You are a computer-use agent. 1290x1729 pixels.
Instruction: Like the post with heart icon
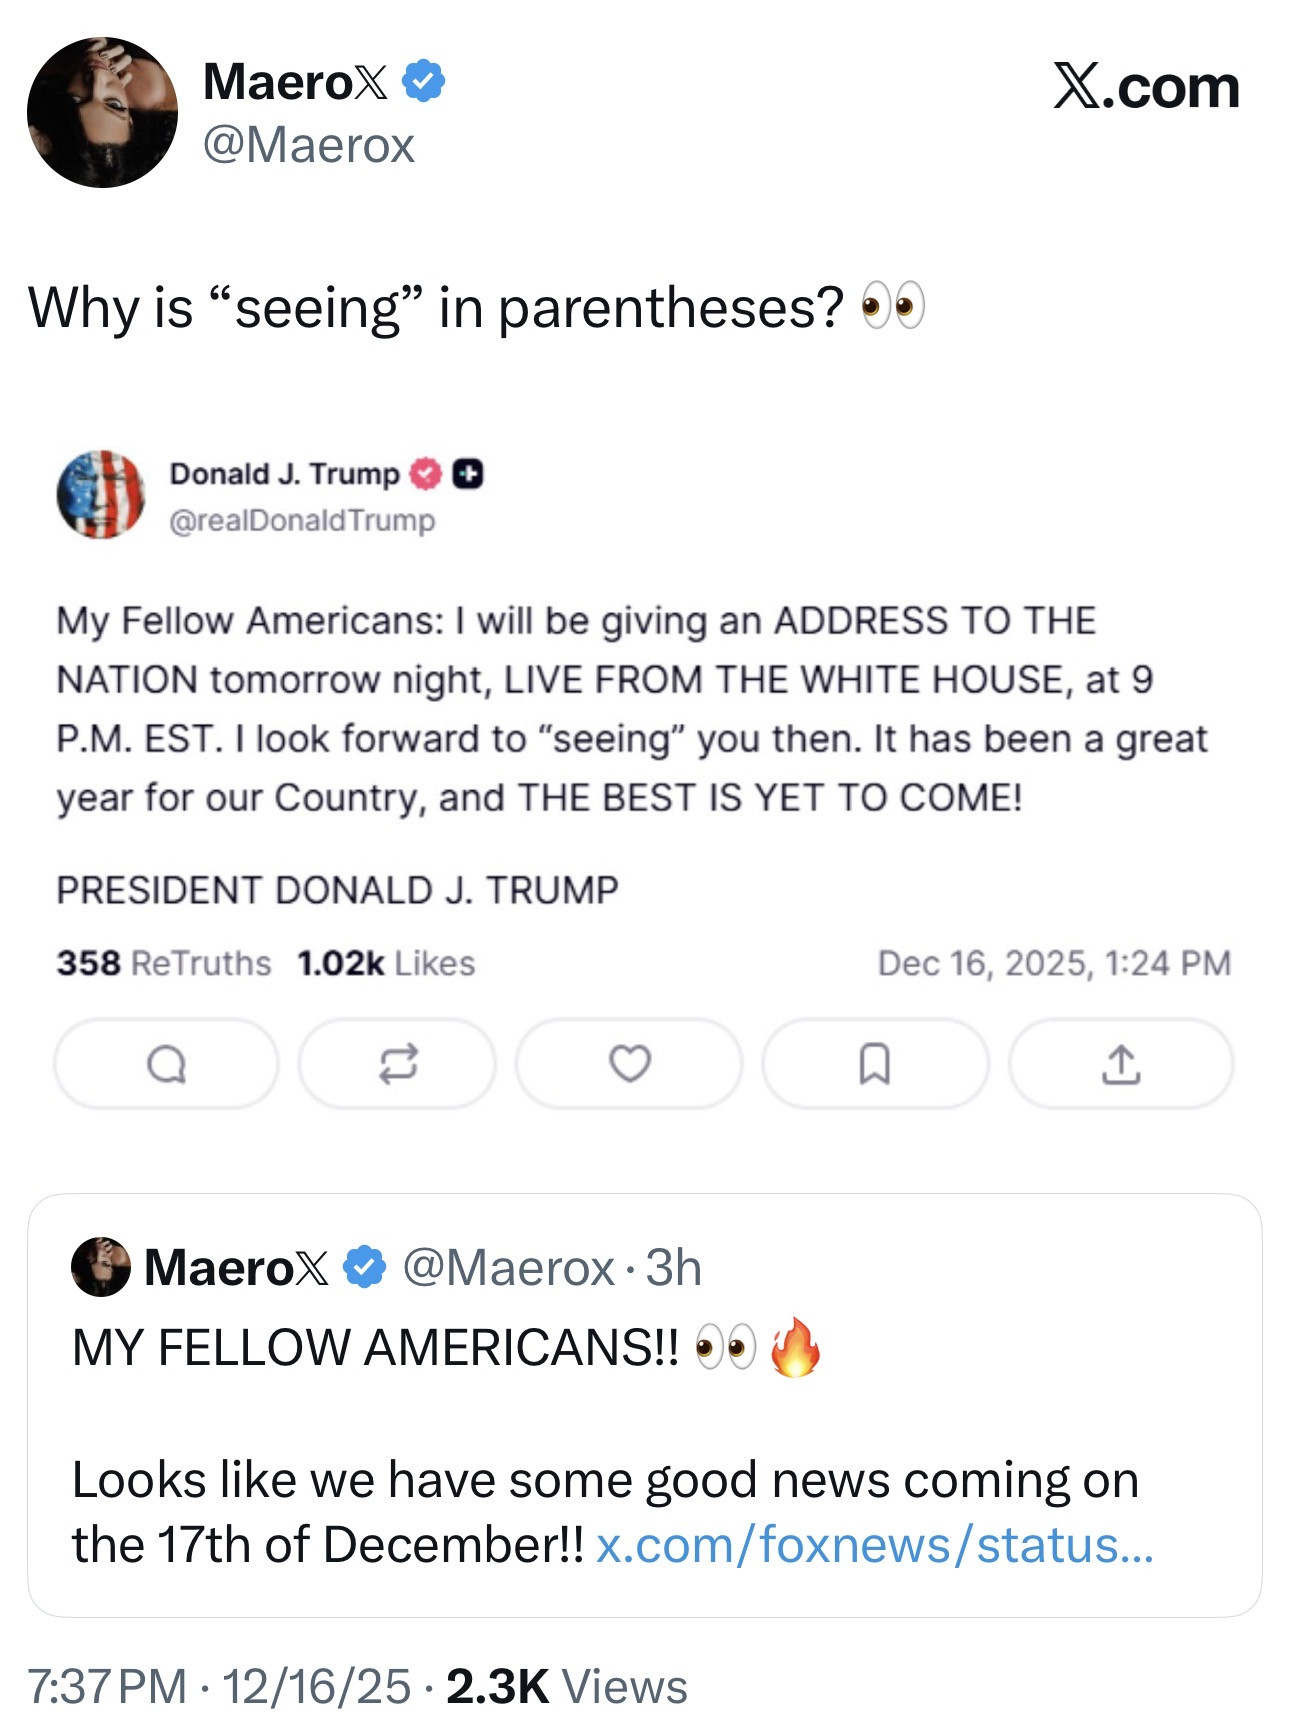tap(630, 1064)
